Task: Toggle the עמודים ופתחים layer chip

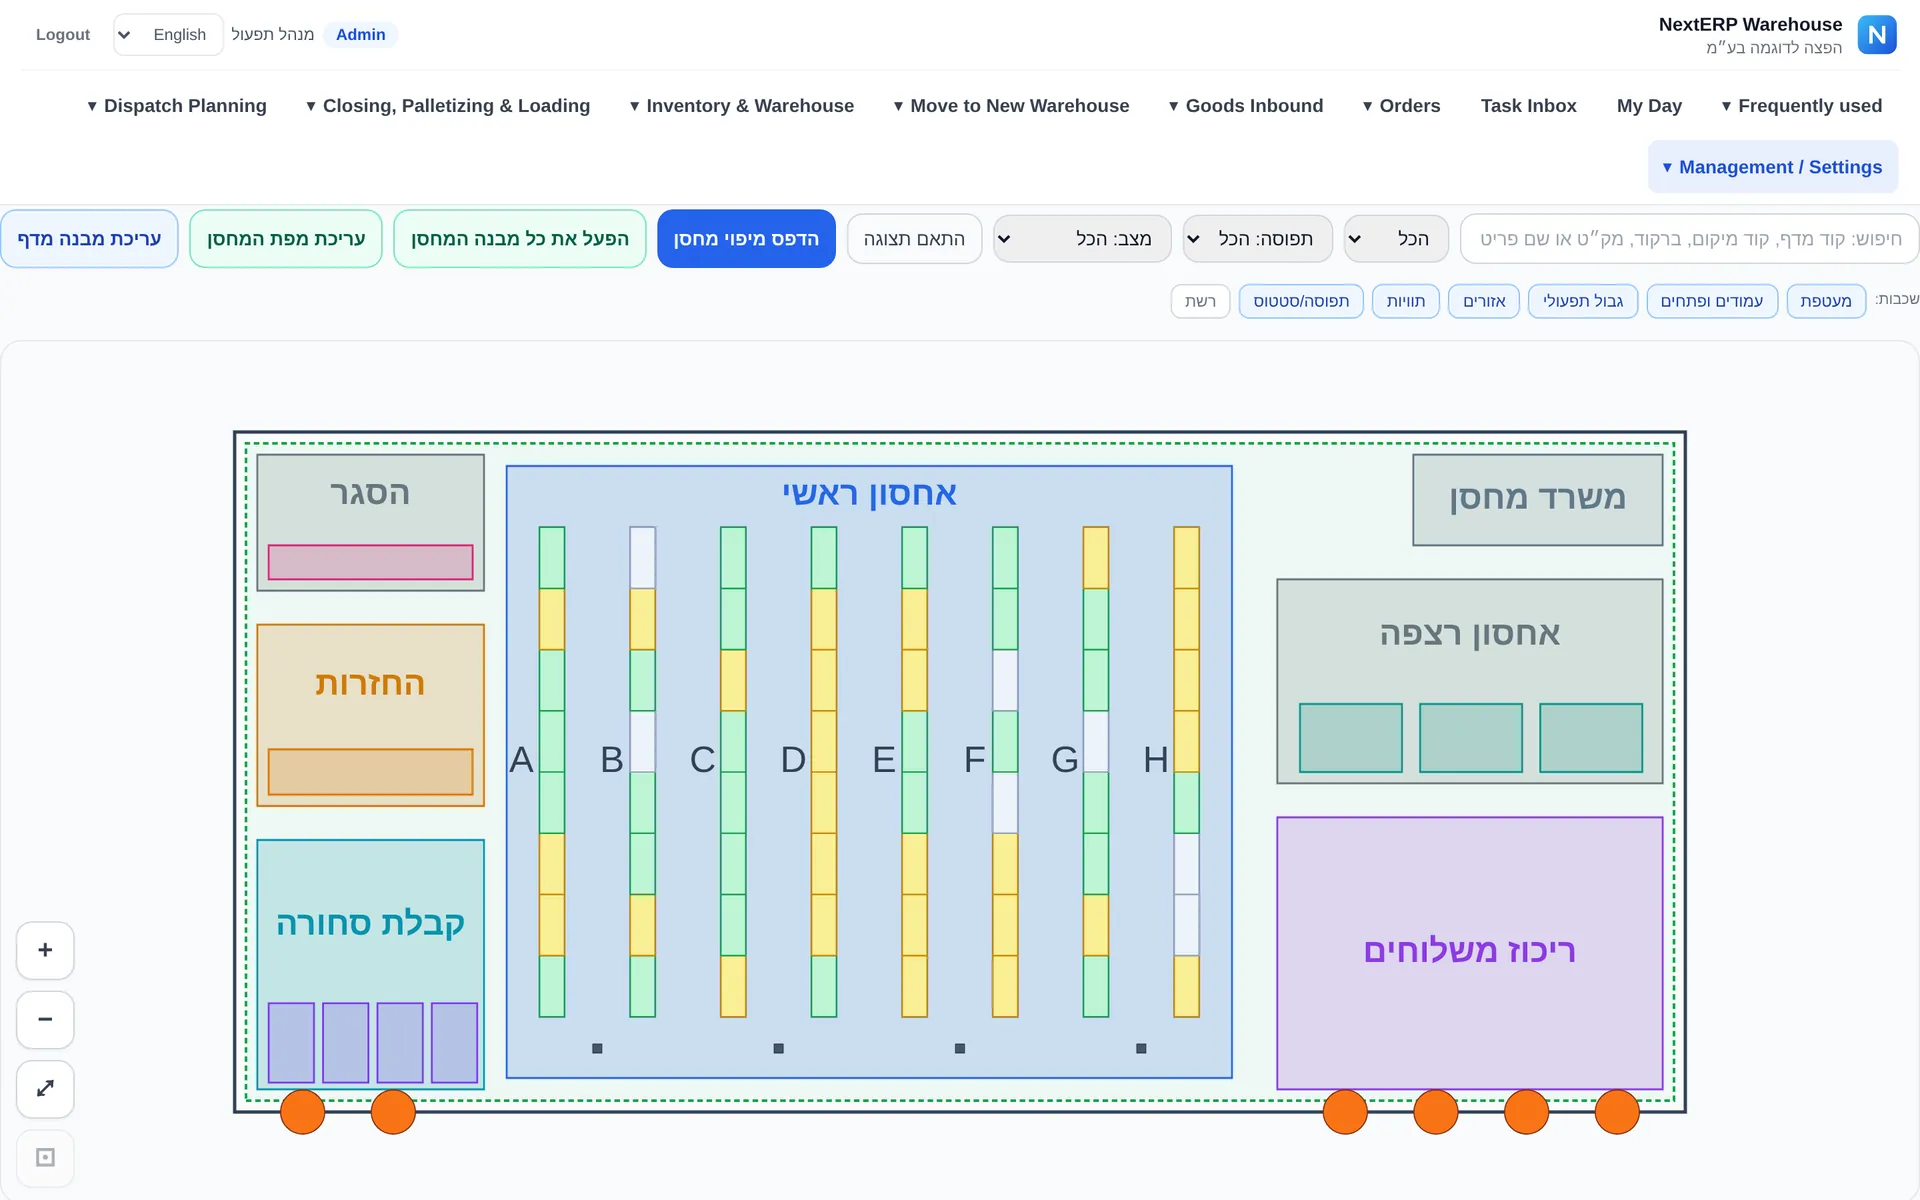Action: tap(1712, 301)
